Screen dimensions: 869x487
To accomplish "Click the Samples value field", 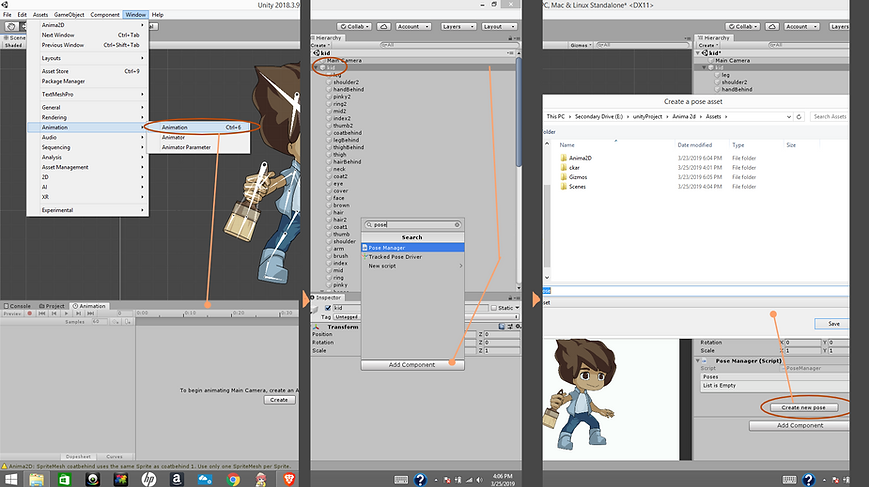I will (98, 321).
